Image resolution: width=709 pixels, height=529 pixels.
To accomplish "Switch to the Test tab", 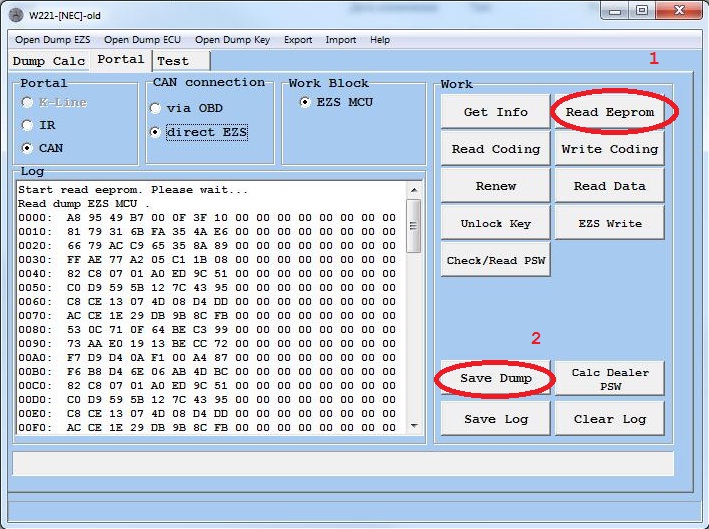I will click(182, 61).
